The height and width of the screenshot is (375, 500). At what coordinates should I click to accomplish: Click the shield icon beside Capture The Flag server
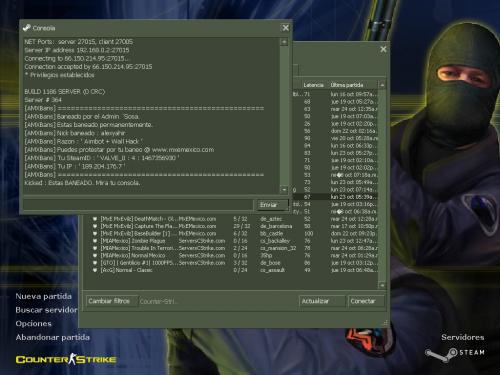tap(95, 226)
